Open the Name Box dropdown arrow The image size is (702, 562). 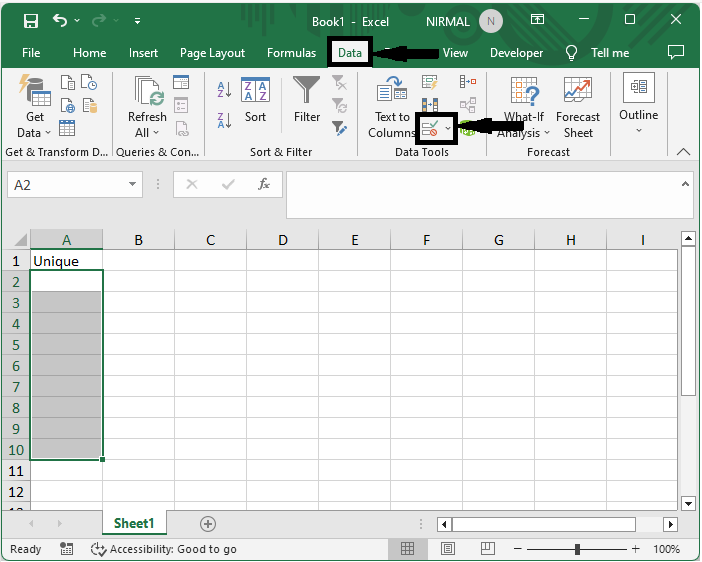pos(132,184)
